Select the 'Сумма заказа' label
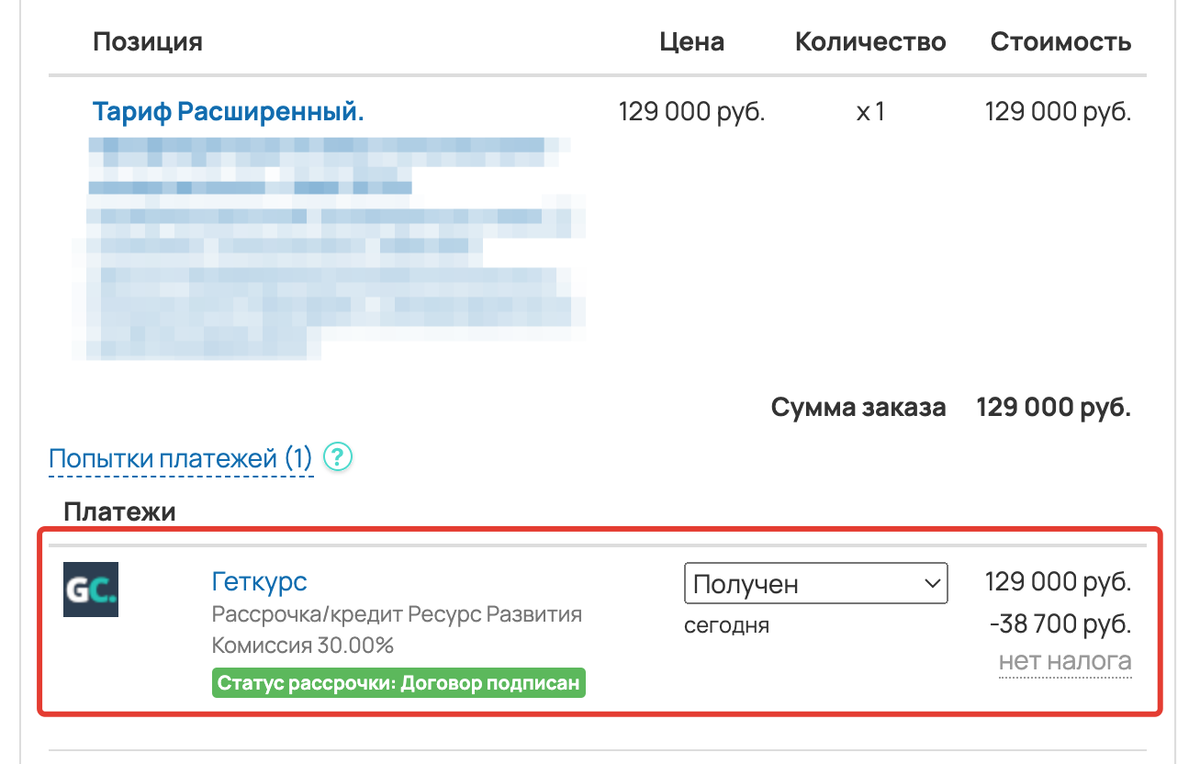 (858, 408)
